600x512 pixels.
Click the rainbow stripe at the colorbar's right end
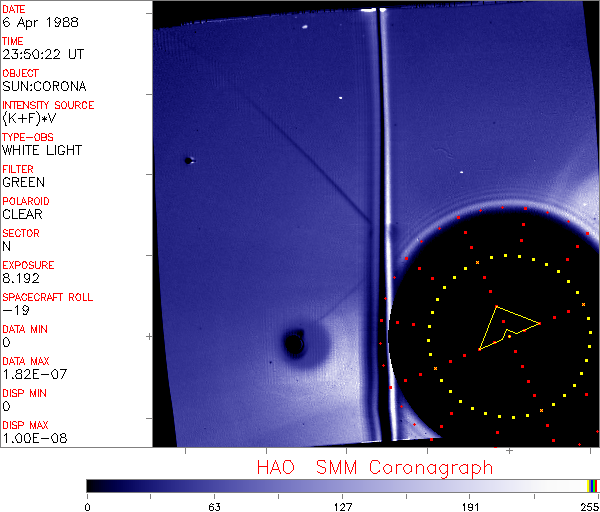(x=593, y=485)
